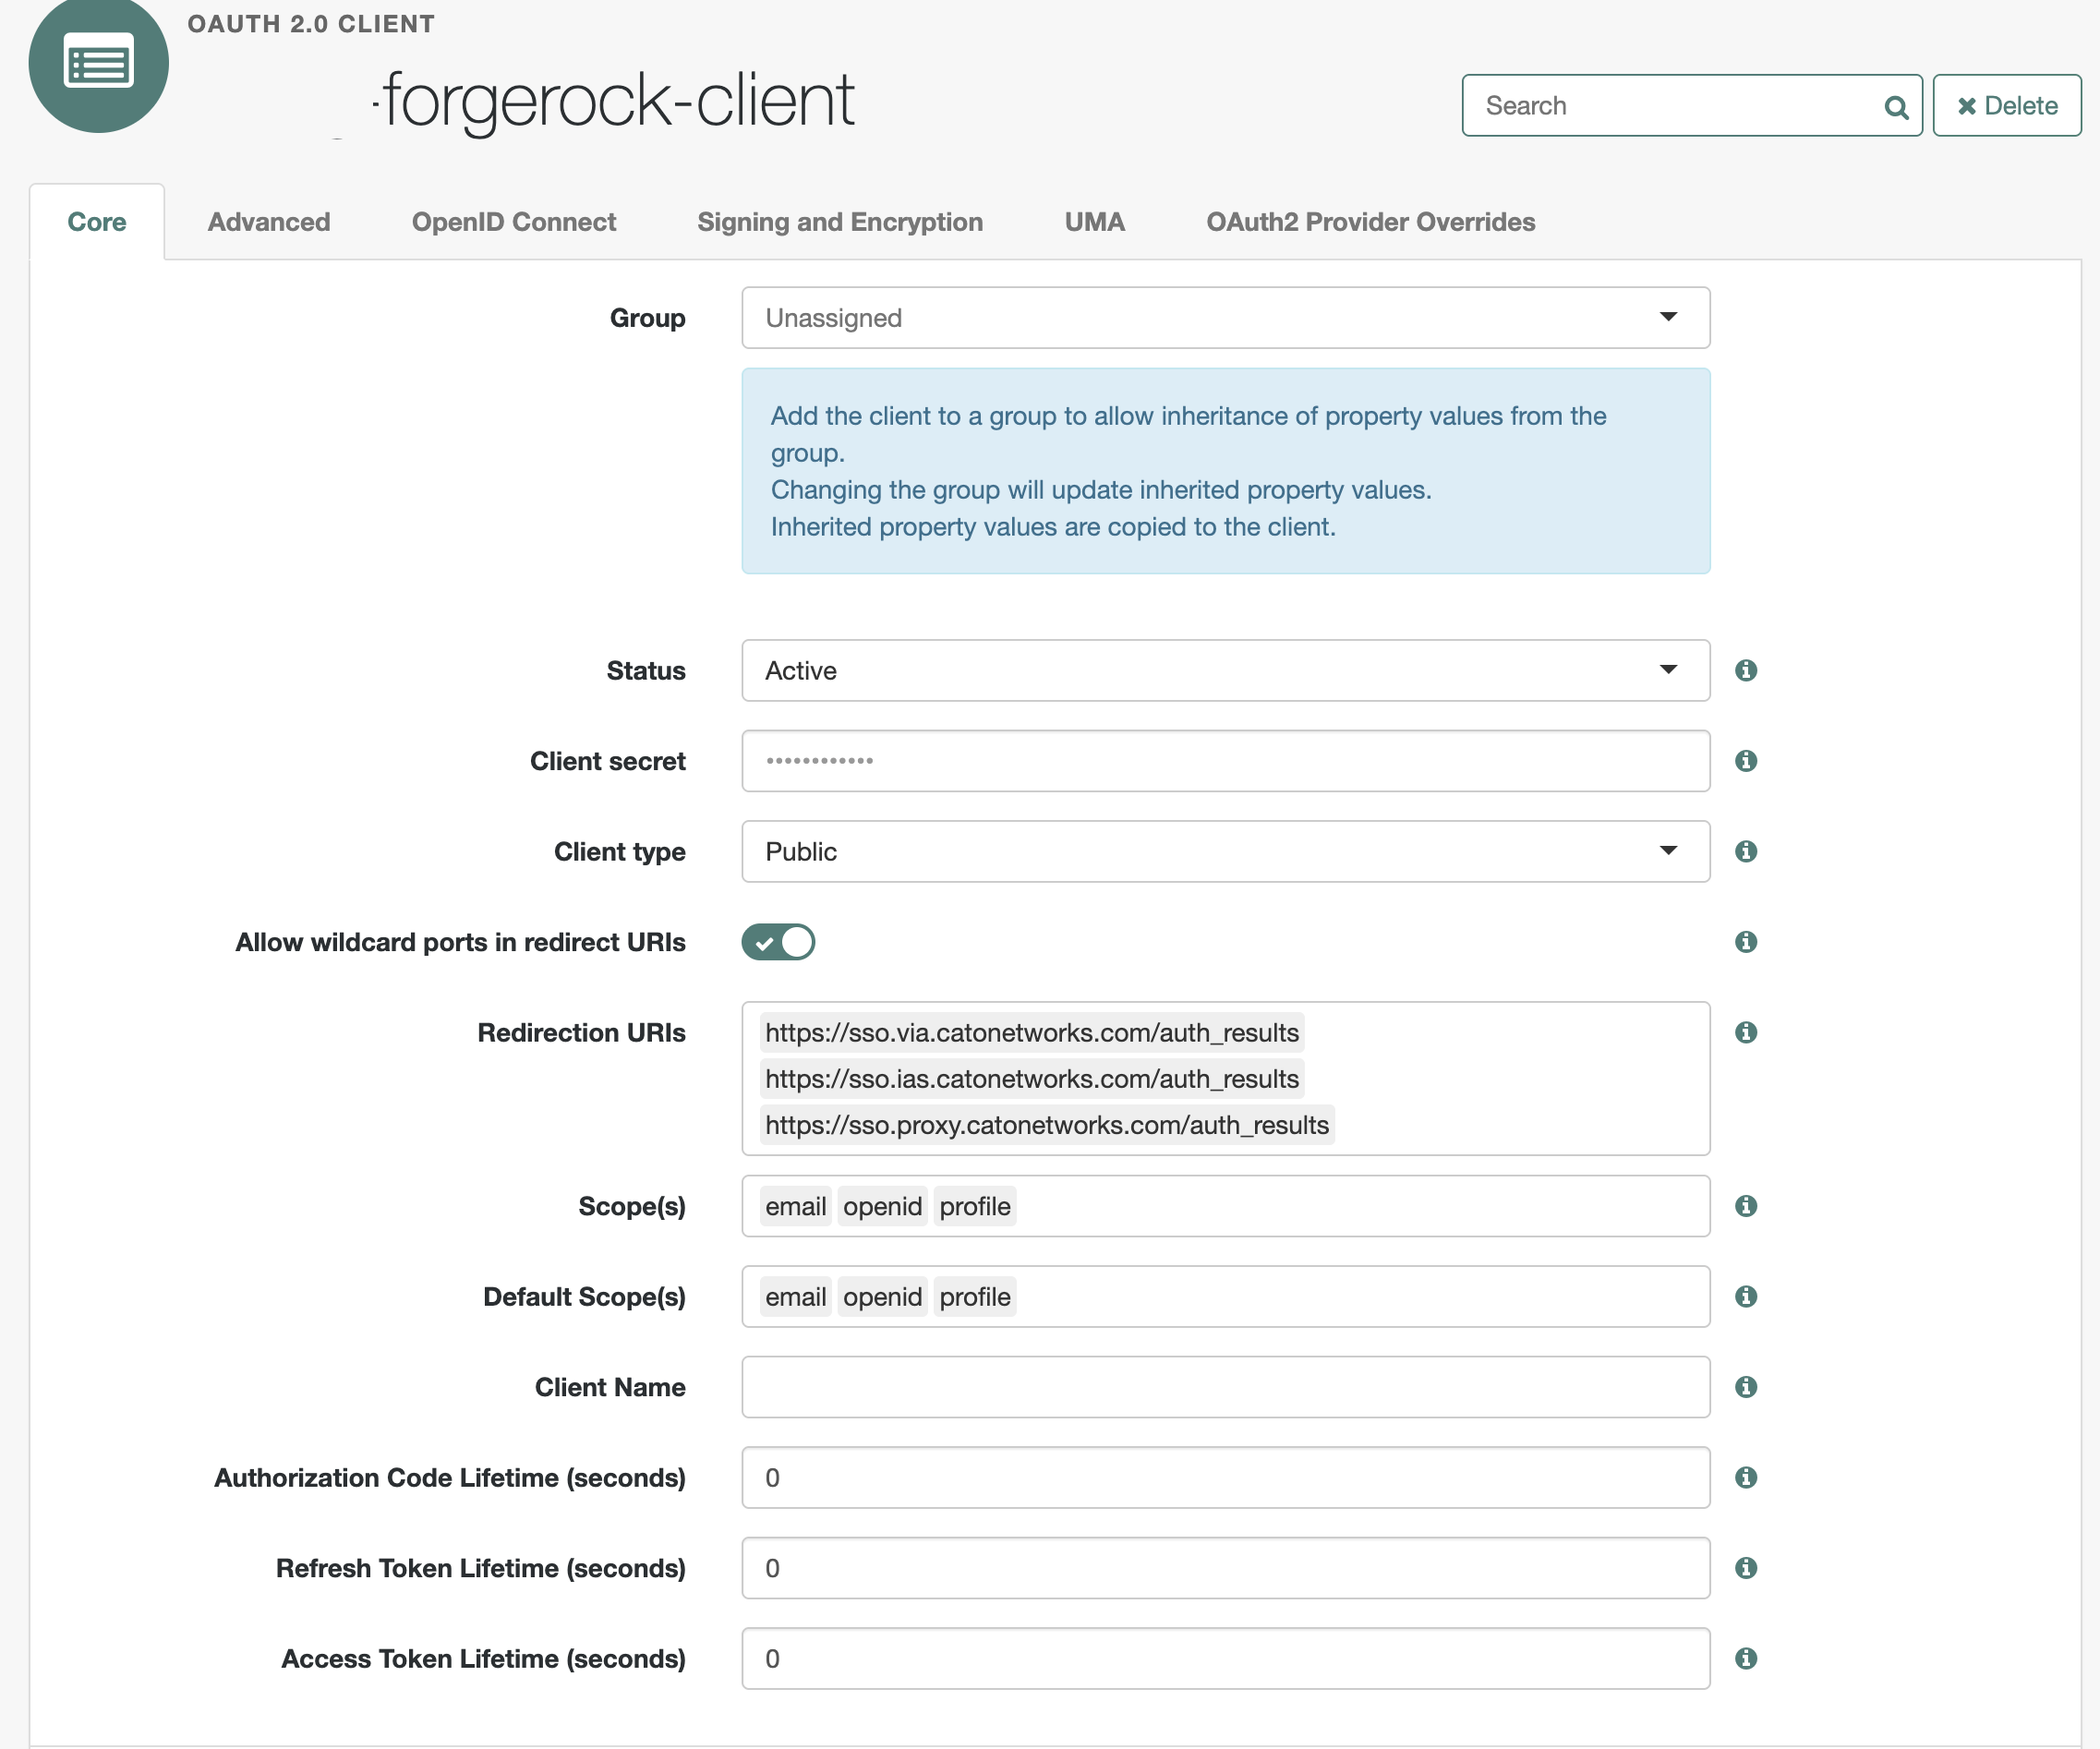Go to the Signing and Encryption tab
Image resolution: width=2100 pixels, height=1749 pixels.
point(839,222)
